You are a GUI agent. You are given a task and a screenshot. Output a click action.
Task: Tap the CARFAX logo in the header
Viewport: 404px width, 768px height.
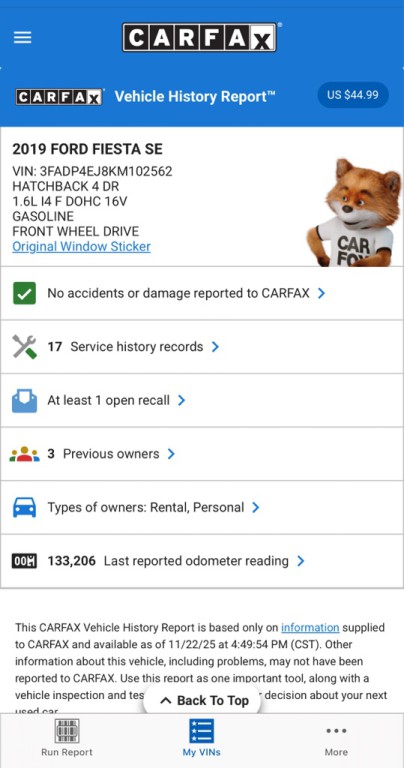pyautogui.click(x=200, y=38)
